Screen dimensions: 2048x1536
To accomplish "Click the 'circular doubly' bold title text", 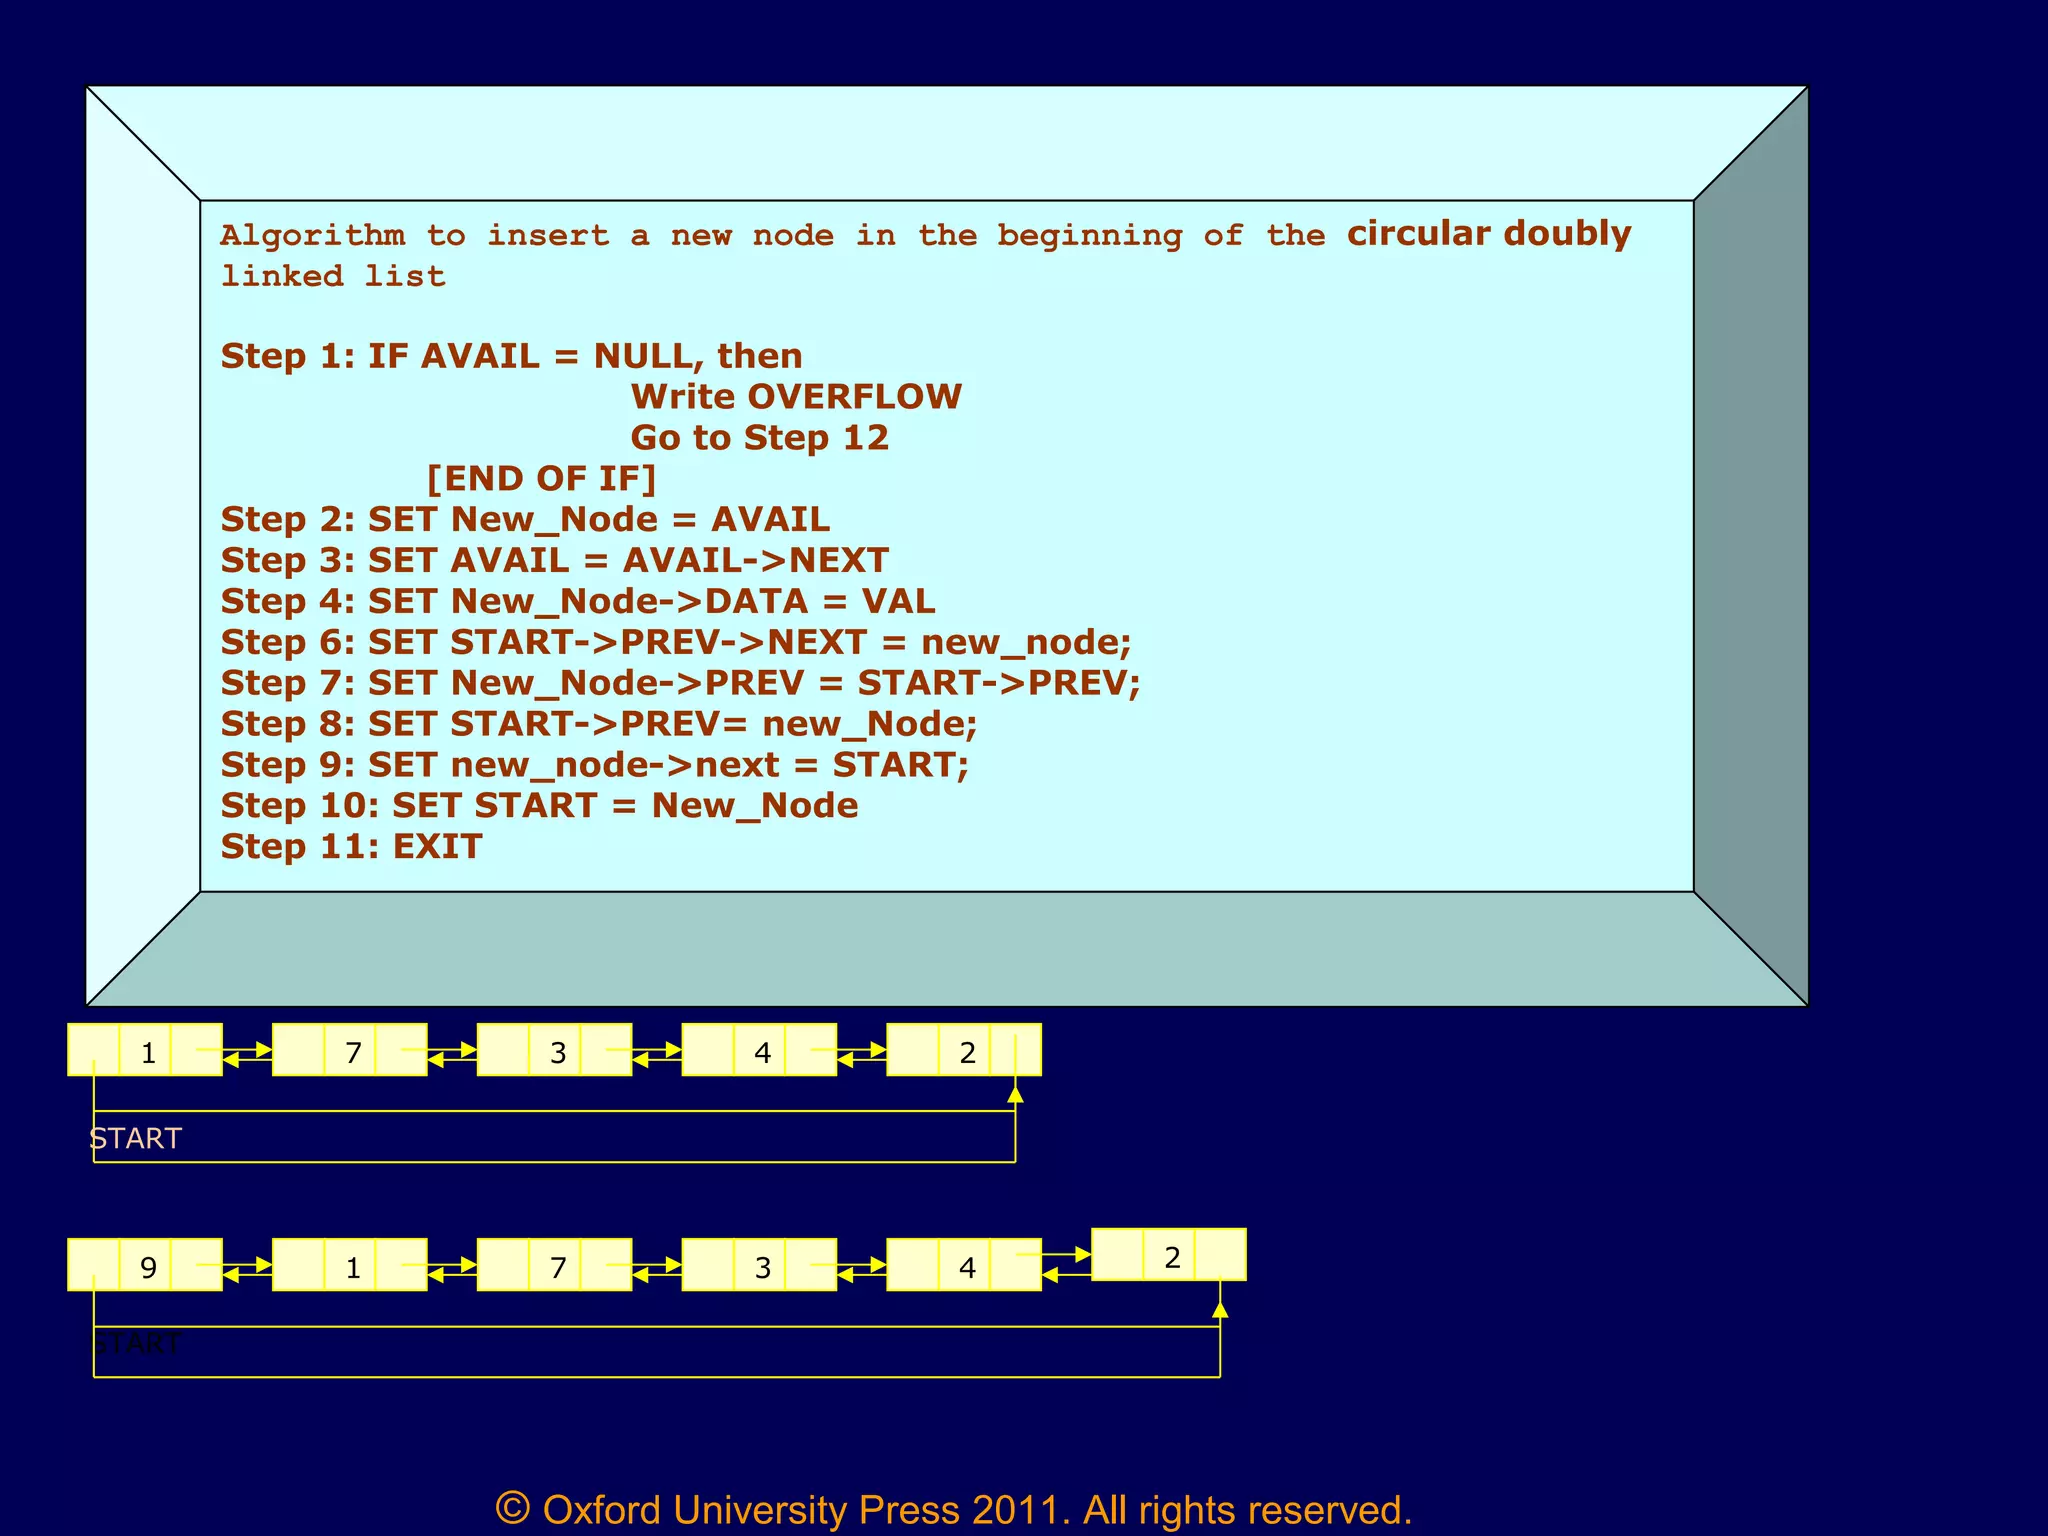I will [1488, 233].
